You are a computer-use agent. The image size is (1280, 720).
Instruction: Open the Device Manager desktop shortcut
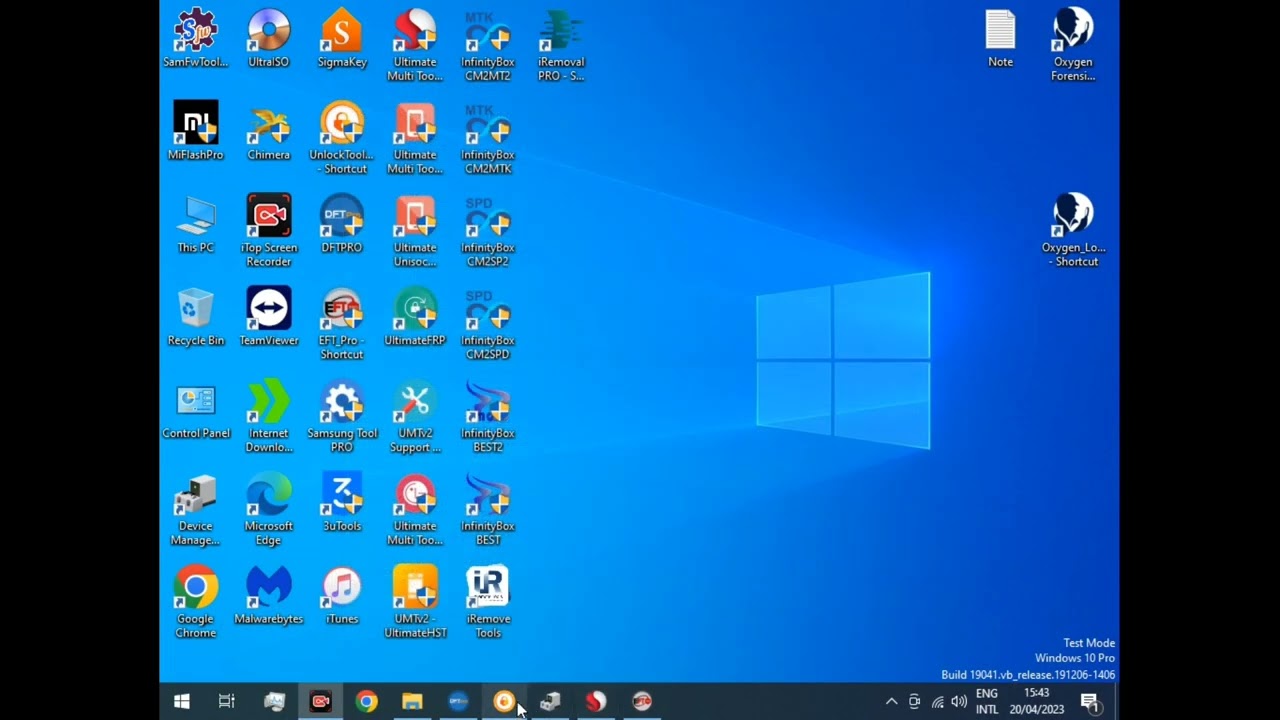point(195,510)
